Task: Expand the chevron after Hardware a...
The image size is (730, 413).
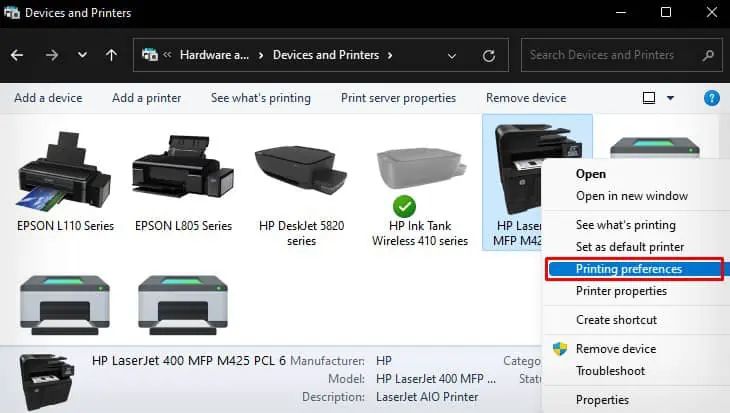Action: pos(261,55)
